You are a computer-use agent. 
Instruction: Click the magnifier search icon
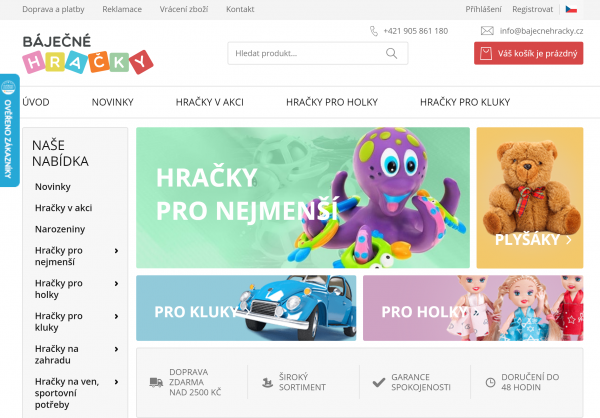391,53
